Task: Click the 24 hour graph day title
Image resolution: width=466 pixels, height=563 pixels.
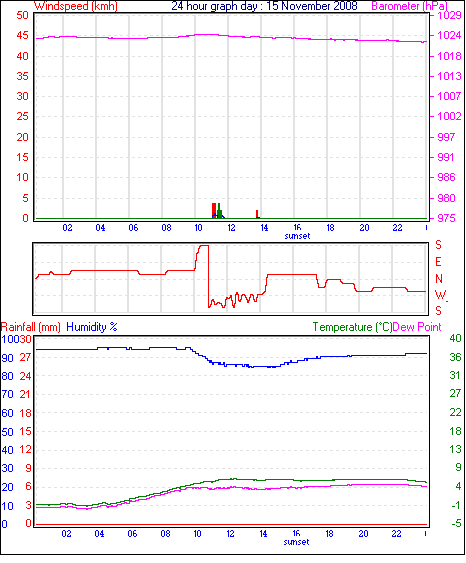Action: coord(264,6)
